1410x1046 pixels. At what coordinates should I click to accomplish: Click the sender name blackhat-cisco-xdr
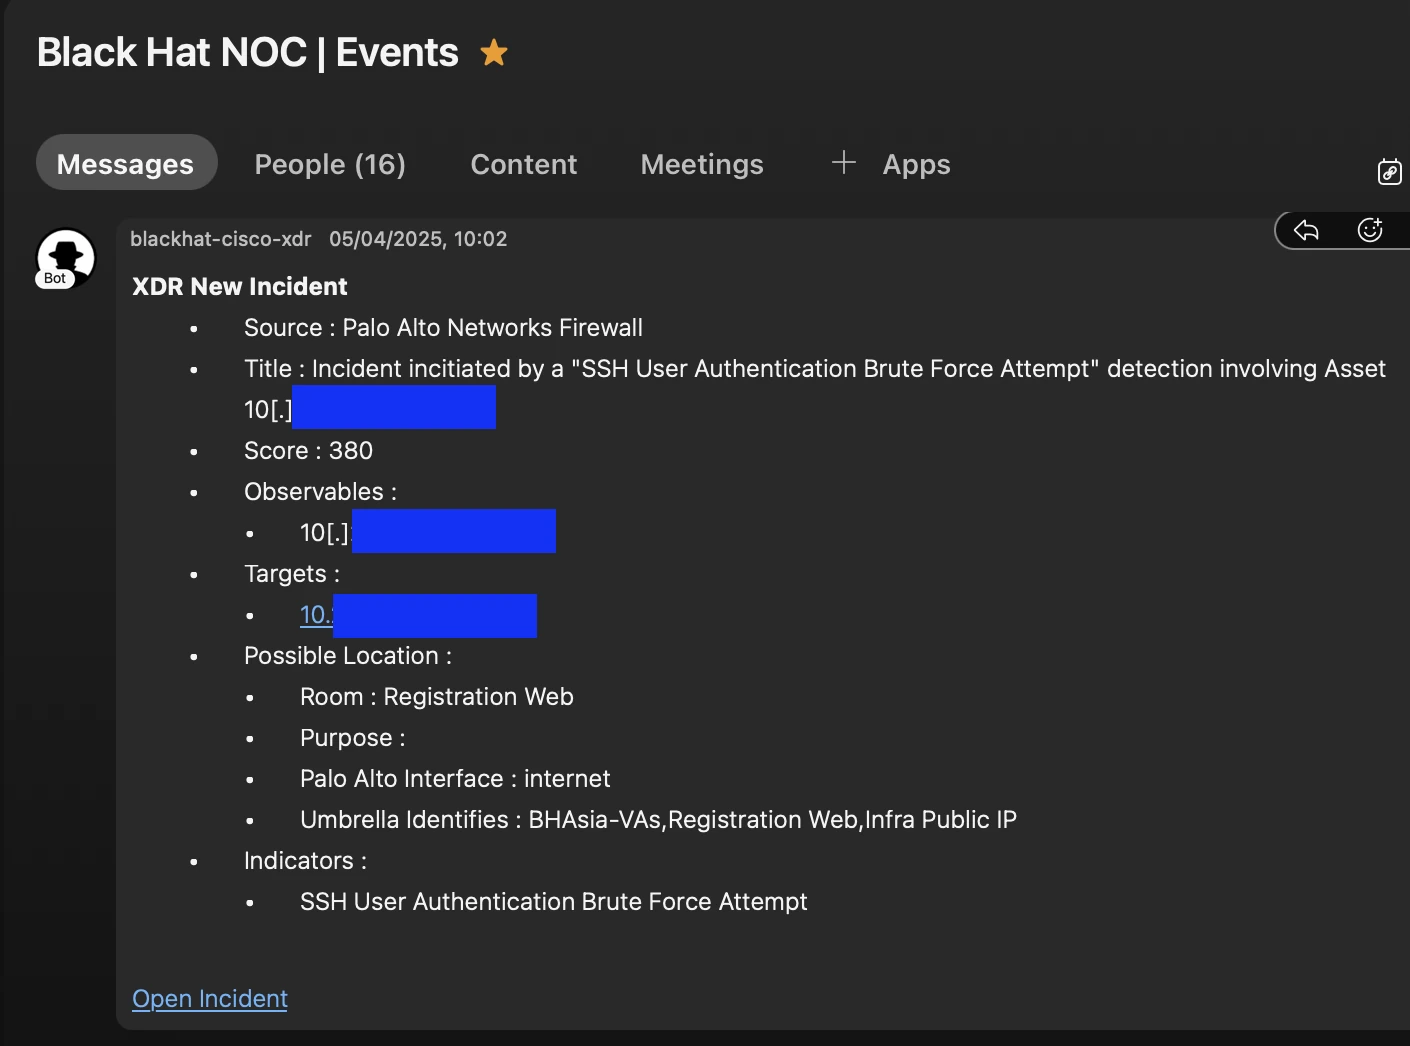220,239
